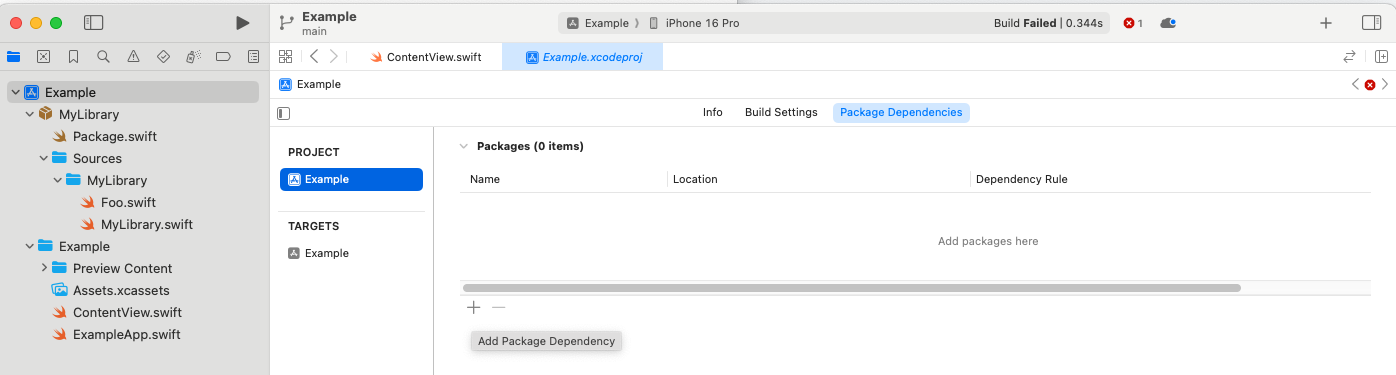The height and width of the screenshot is (375, 1396).
Task: Click the packages table horizontal scrollbar
Action: (x=852, y=288)
